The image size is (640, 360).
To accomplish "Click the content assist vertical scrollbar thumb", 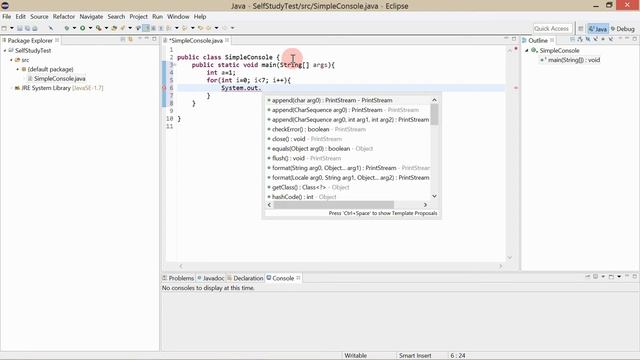I will click(x=434, y=115).
